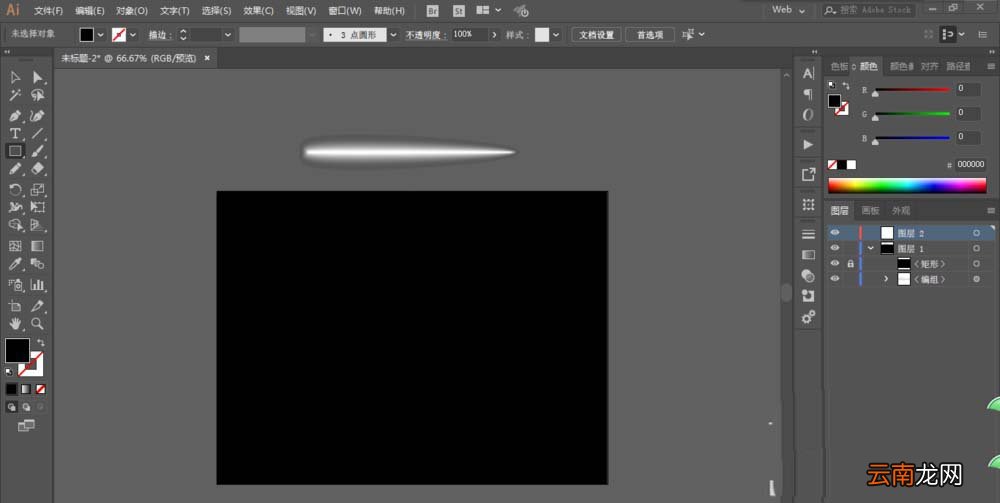Select the Free Transform tool
Image resolution: width=1000 pixels, height=503 pixels.
(38, 207)
